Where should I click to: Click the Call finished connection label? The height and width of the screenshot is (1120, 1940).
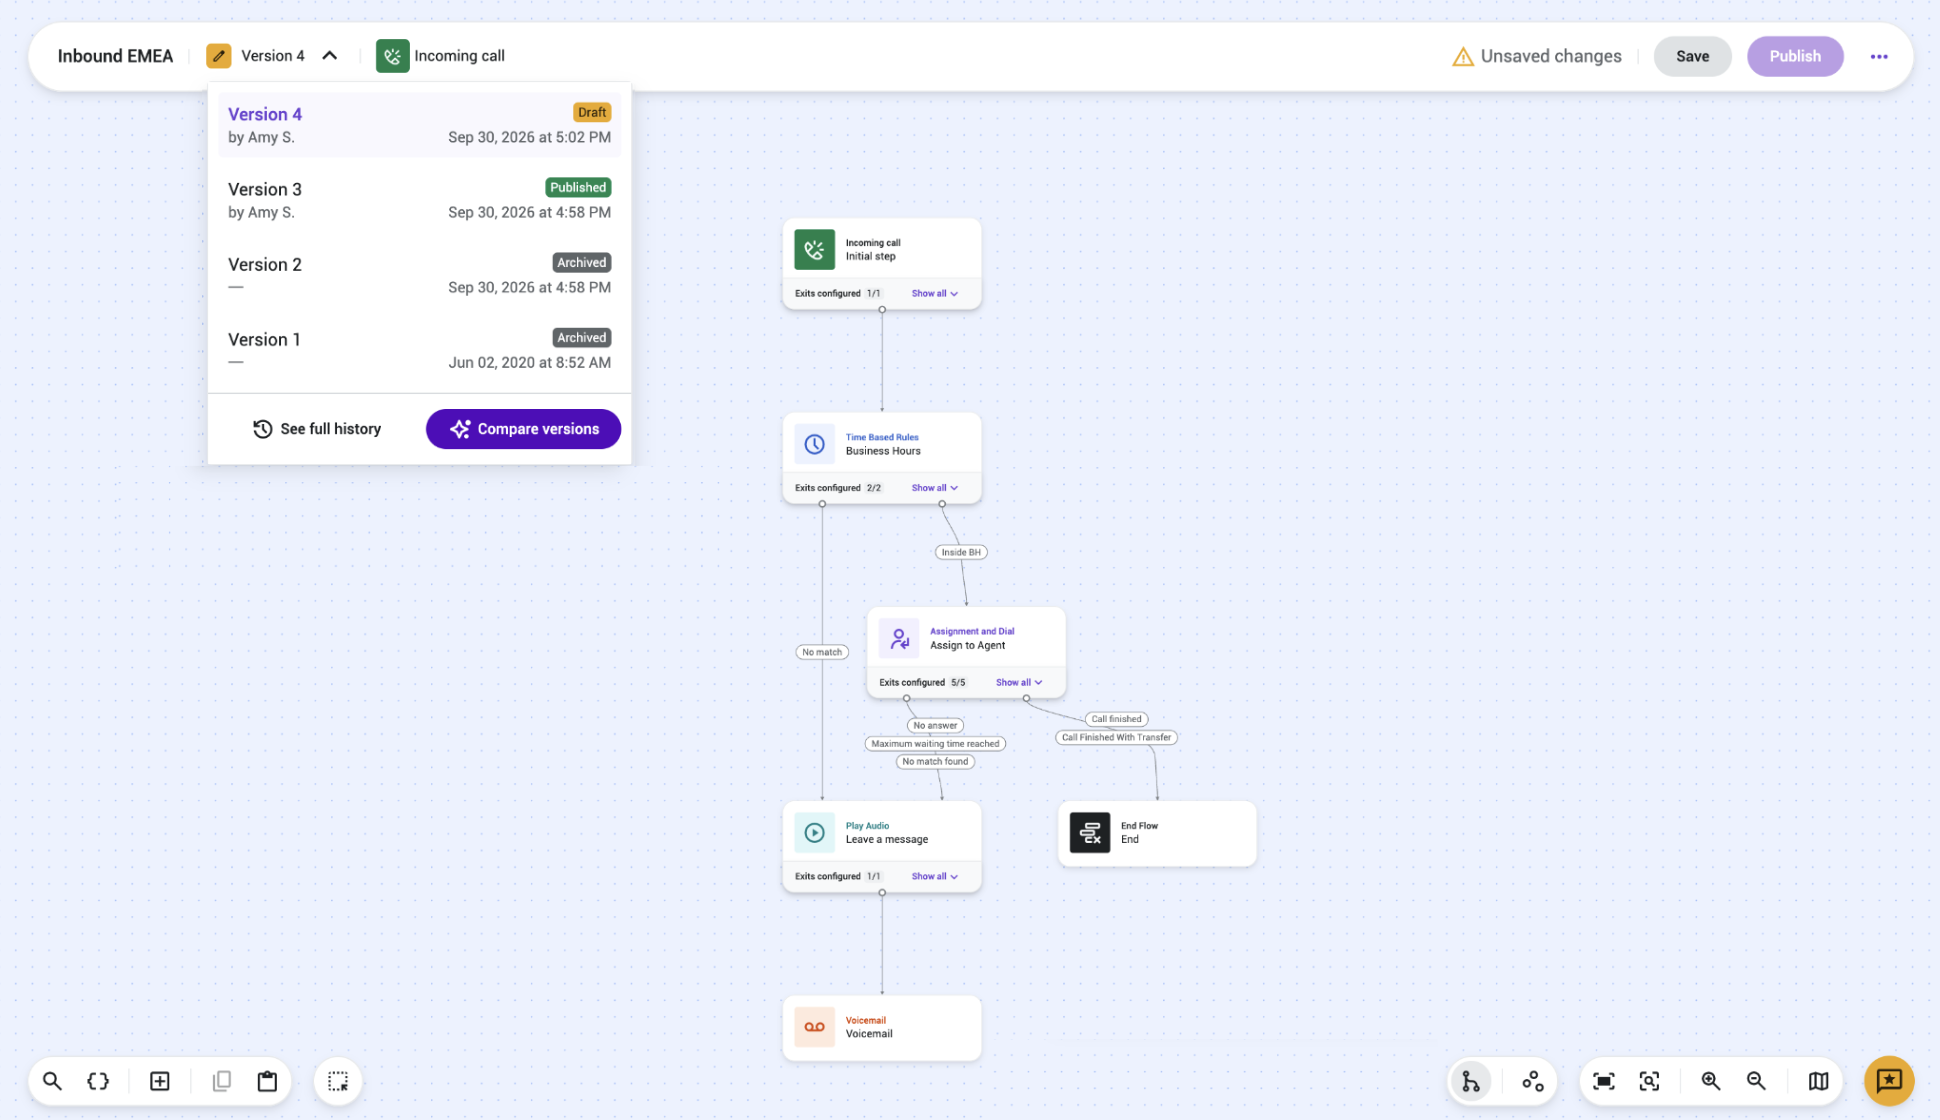(1116, 719)
